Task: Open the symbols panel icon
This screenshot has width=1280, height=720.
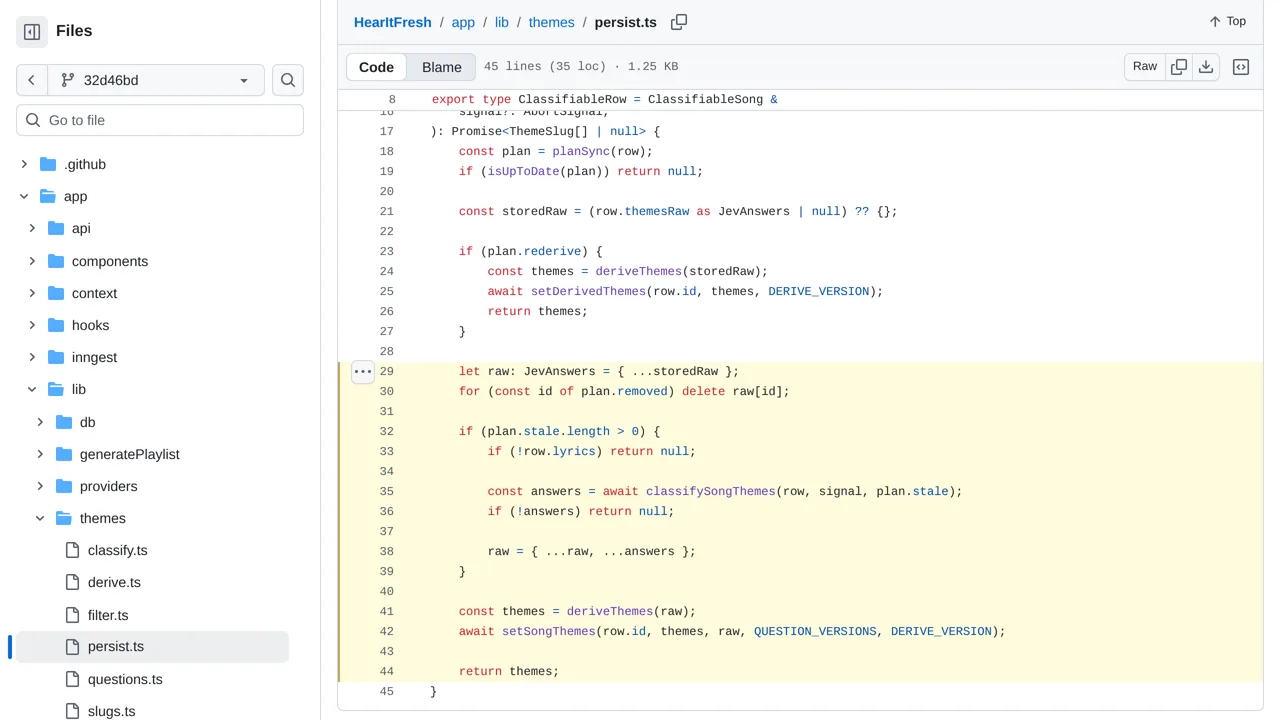Action: [1241, 67]
